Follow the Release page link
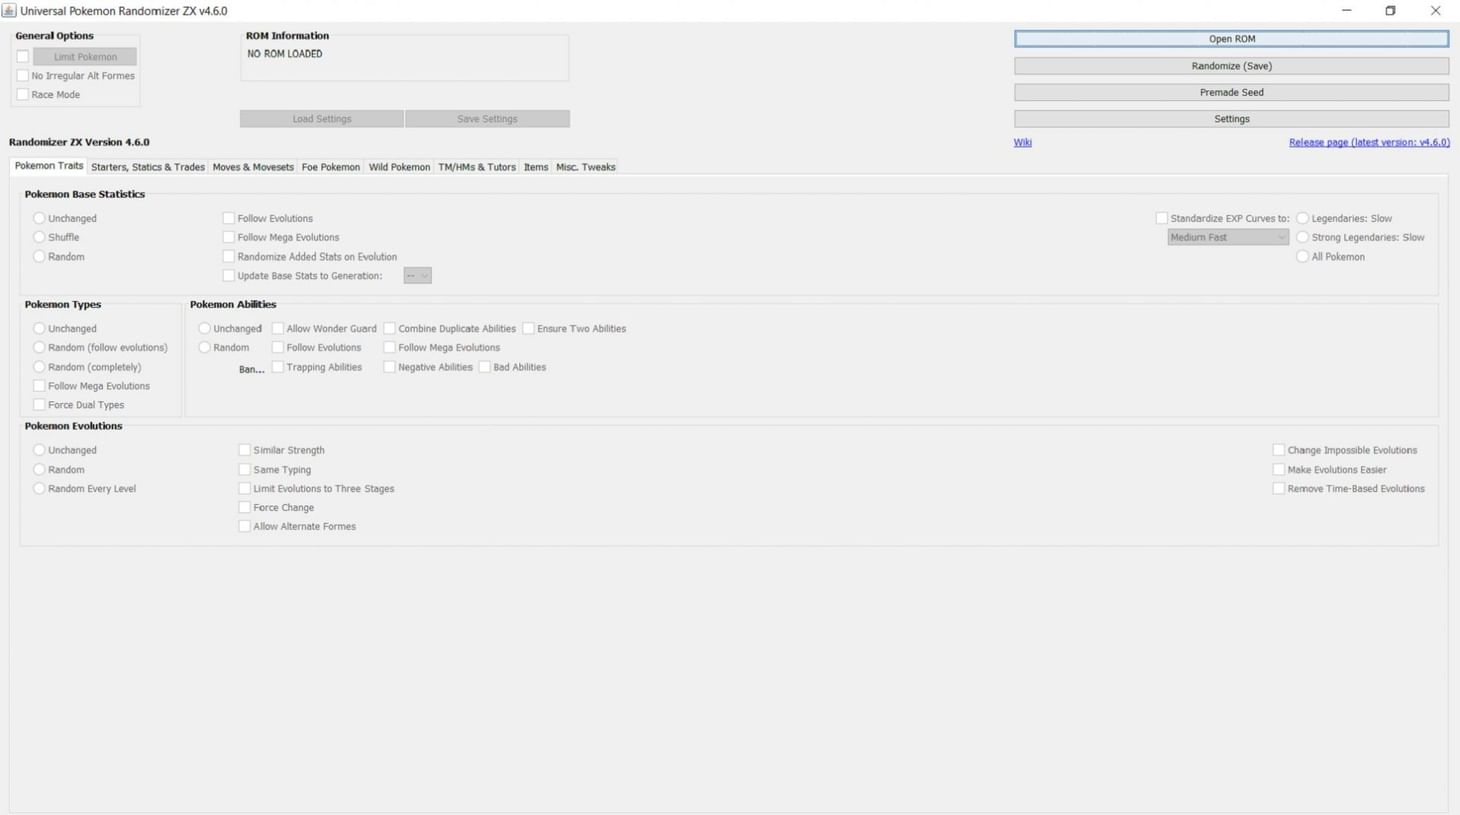The height and width of the screenshot is (815, 1460). point(1368,142)
